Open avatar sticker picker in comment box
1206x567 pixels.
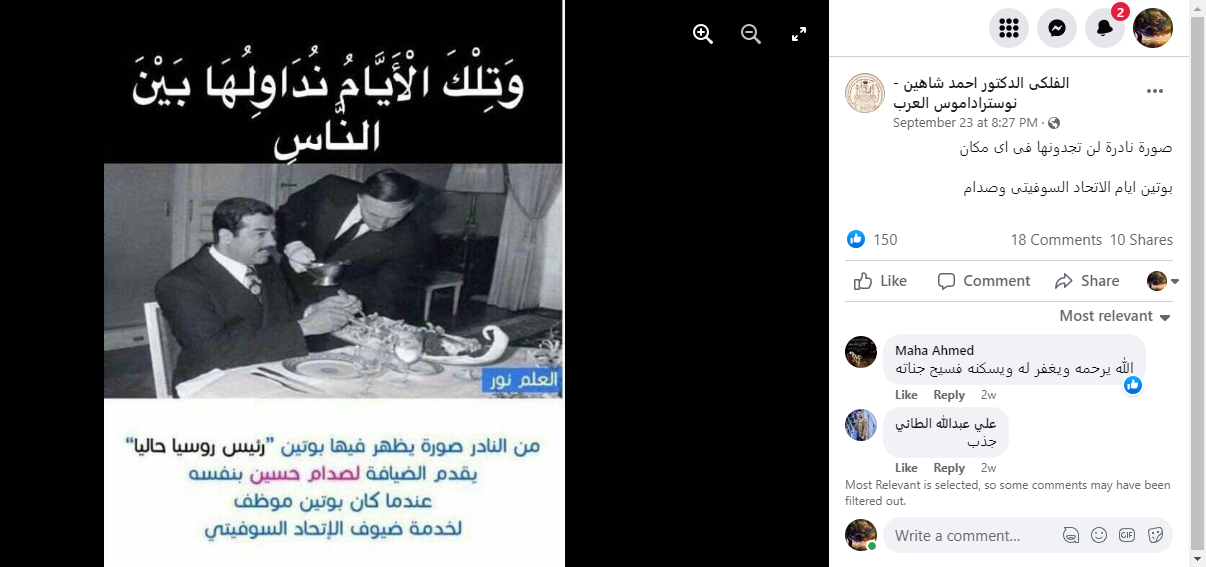click(x=1071, y=535)
